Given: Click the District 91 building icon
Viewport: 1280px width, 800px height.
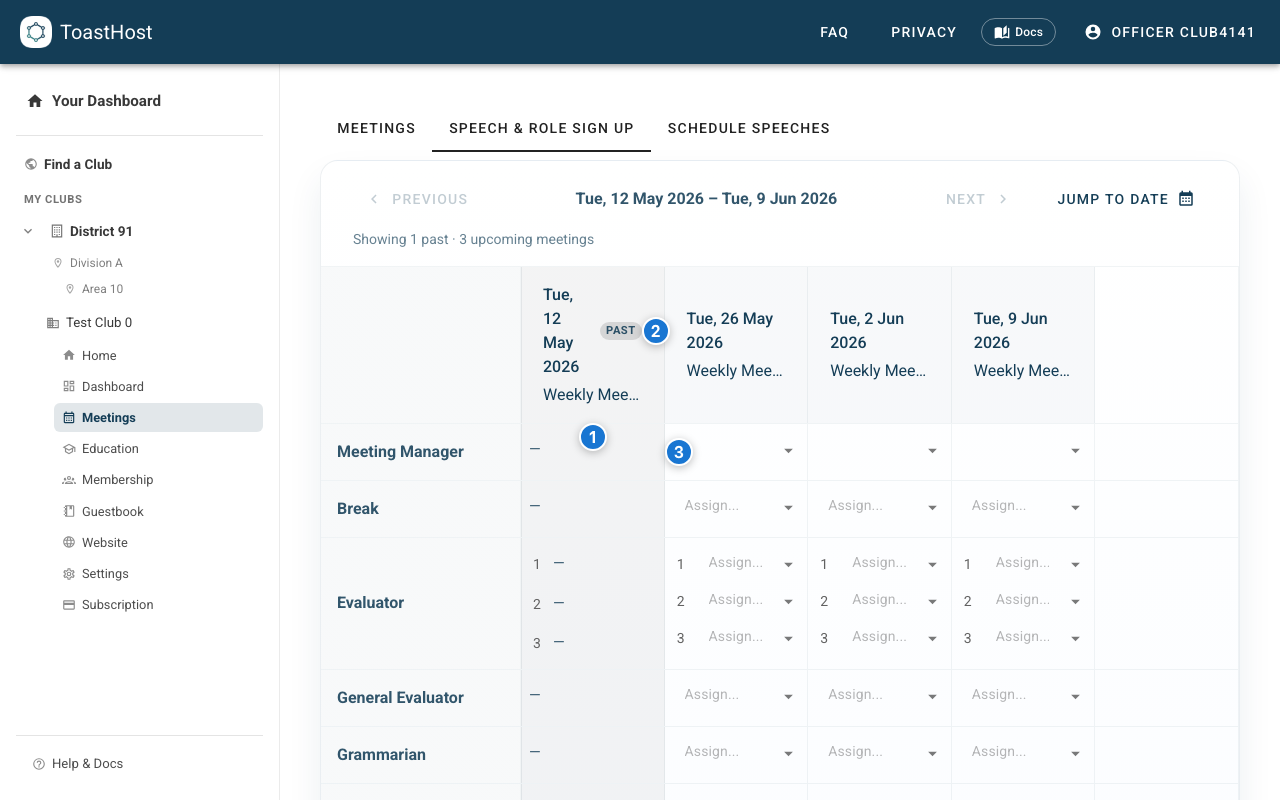Looking at the screenshot, I should (x=57, y=231).
